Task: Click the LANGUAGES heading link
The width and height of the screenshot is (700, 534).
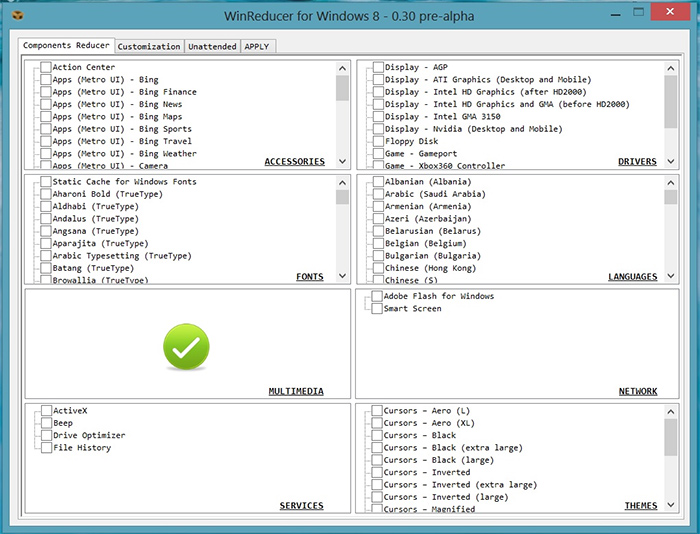Action: [x=633, y=277]
